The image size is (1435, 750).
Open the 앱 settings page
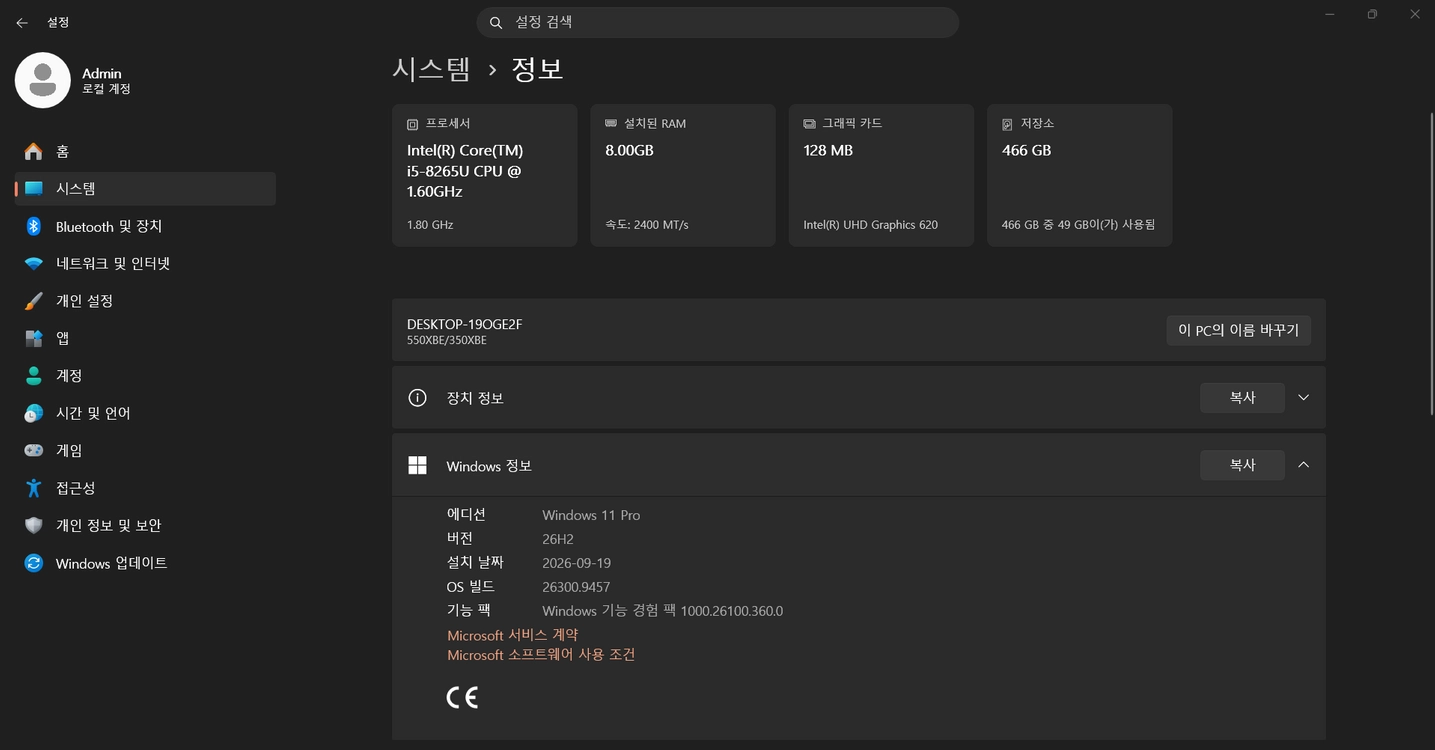pos(145,338)
